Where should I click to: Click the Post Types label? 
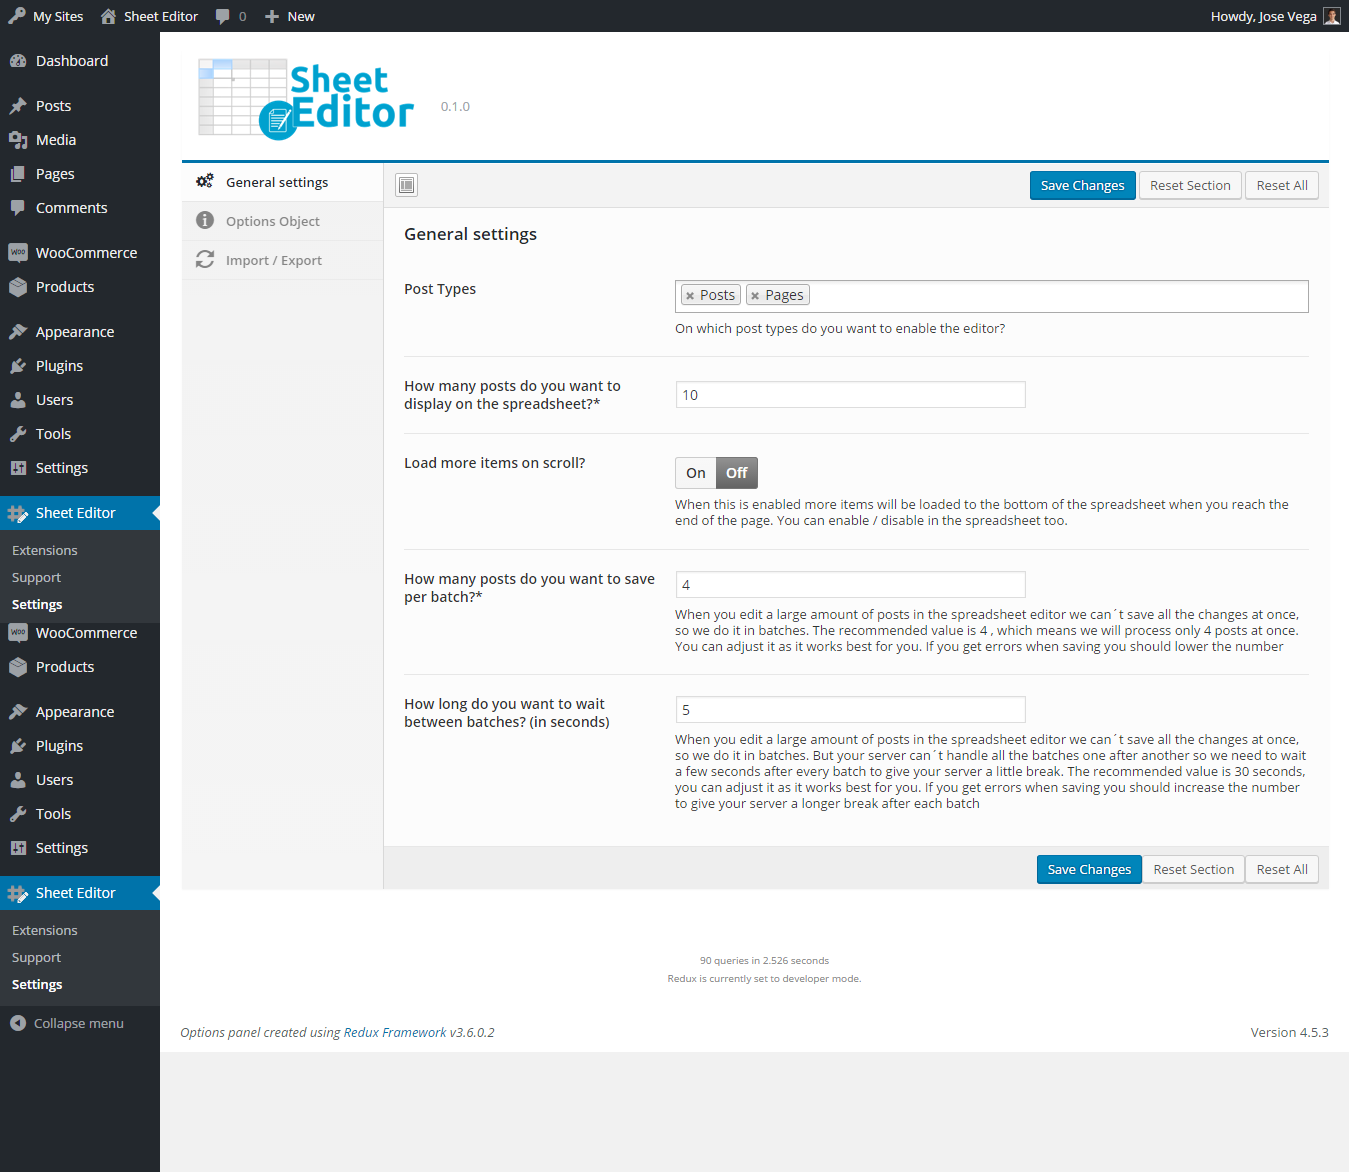440,289
